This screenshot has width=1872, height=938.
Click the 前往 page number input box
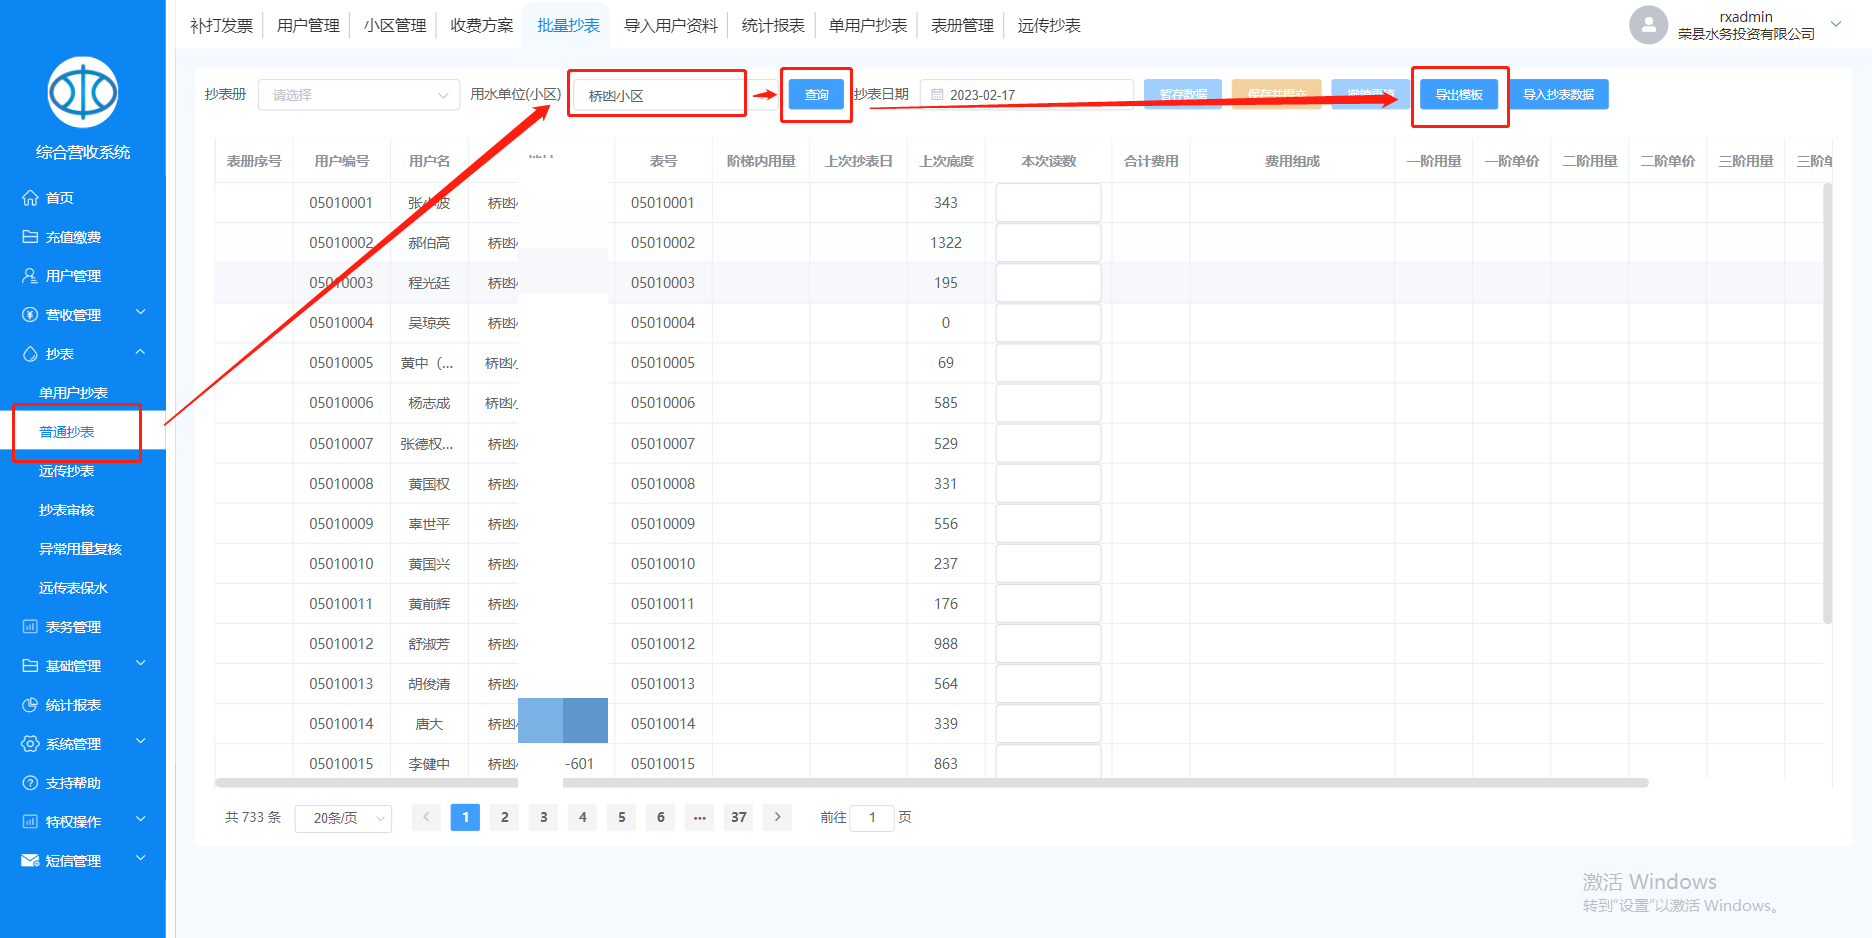(x=872, y=818)
